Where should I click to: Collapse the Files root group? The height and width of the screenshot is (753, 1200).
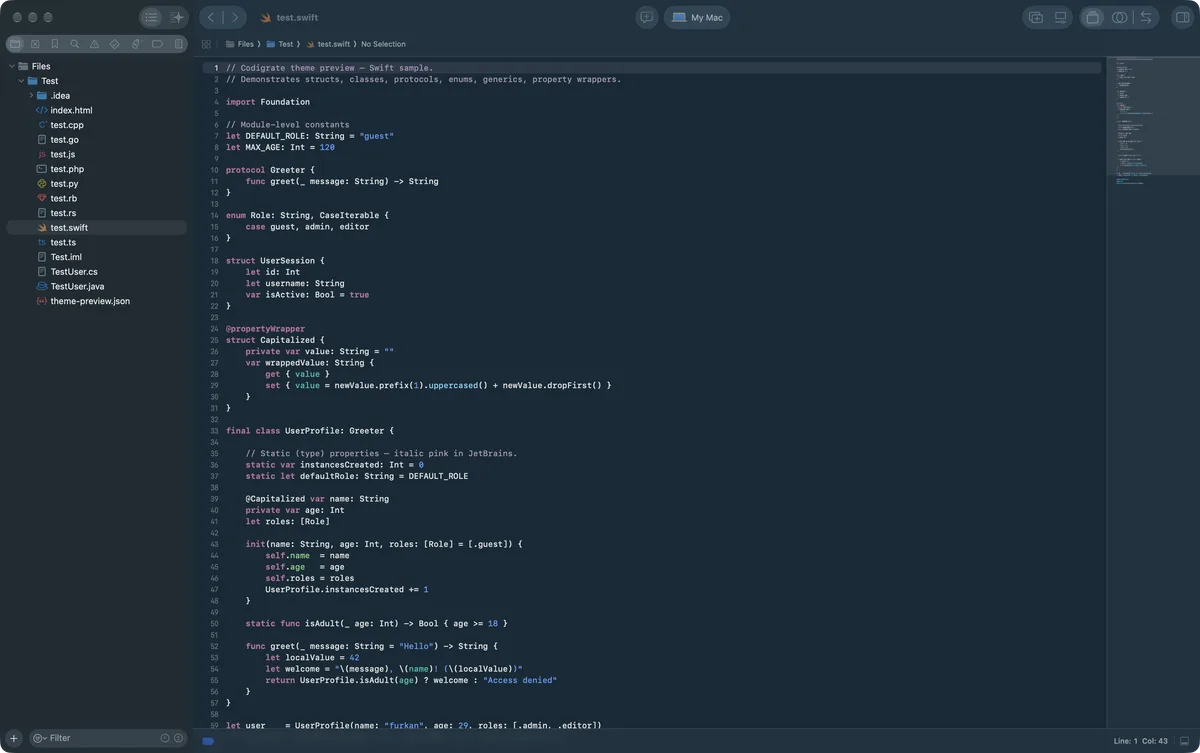[x=12, y=66]
